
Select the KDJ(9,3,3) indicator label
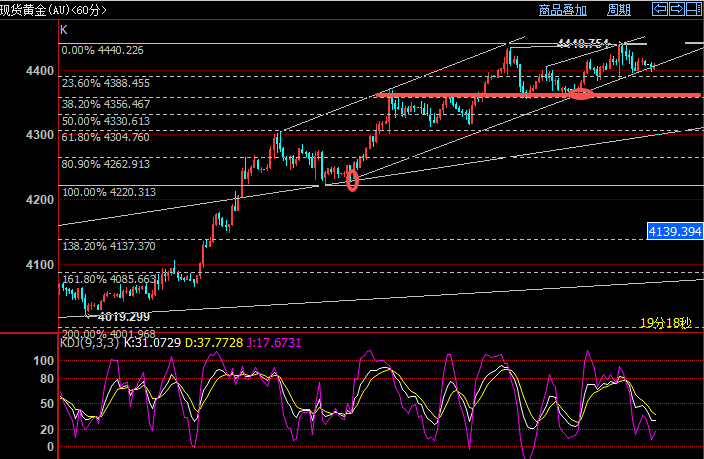pos(89,343)
